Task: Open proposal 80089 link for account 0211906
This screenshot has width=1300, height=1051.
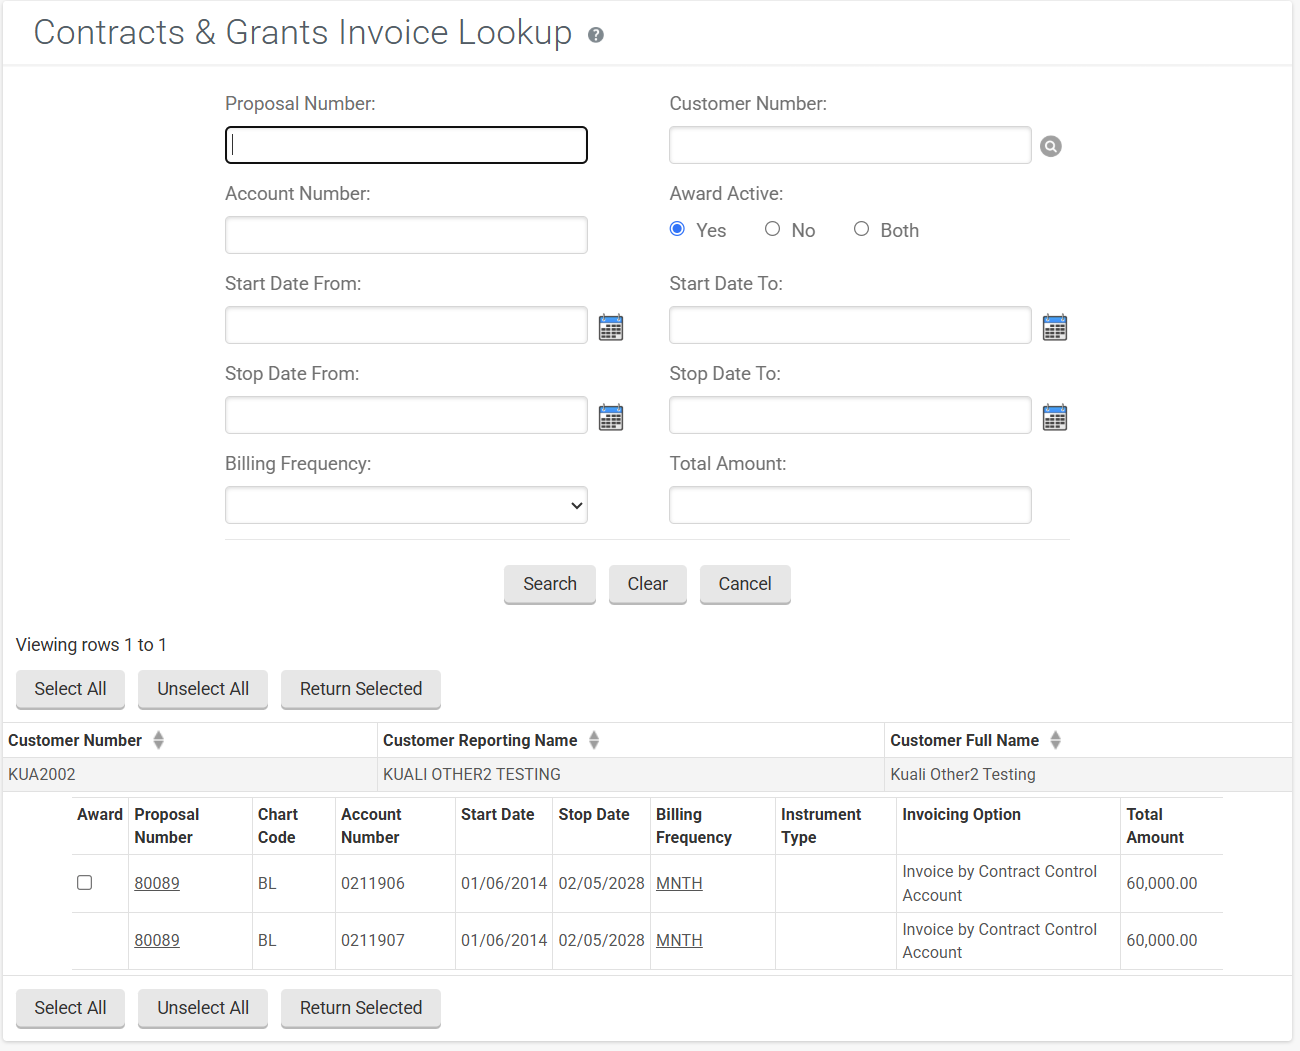Action: (157, 883)
